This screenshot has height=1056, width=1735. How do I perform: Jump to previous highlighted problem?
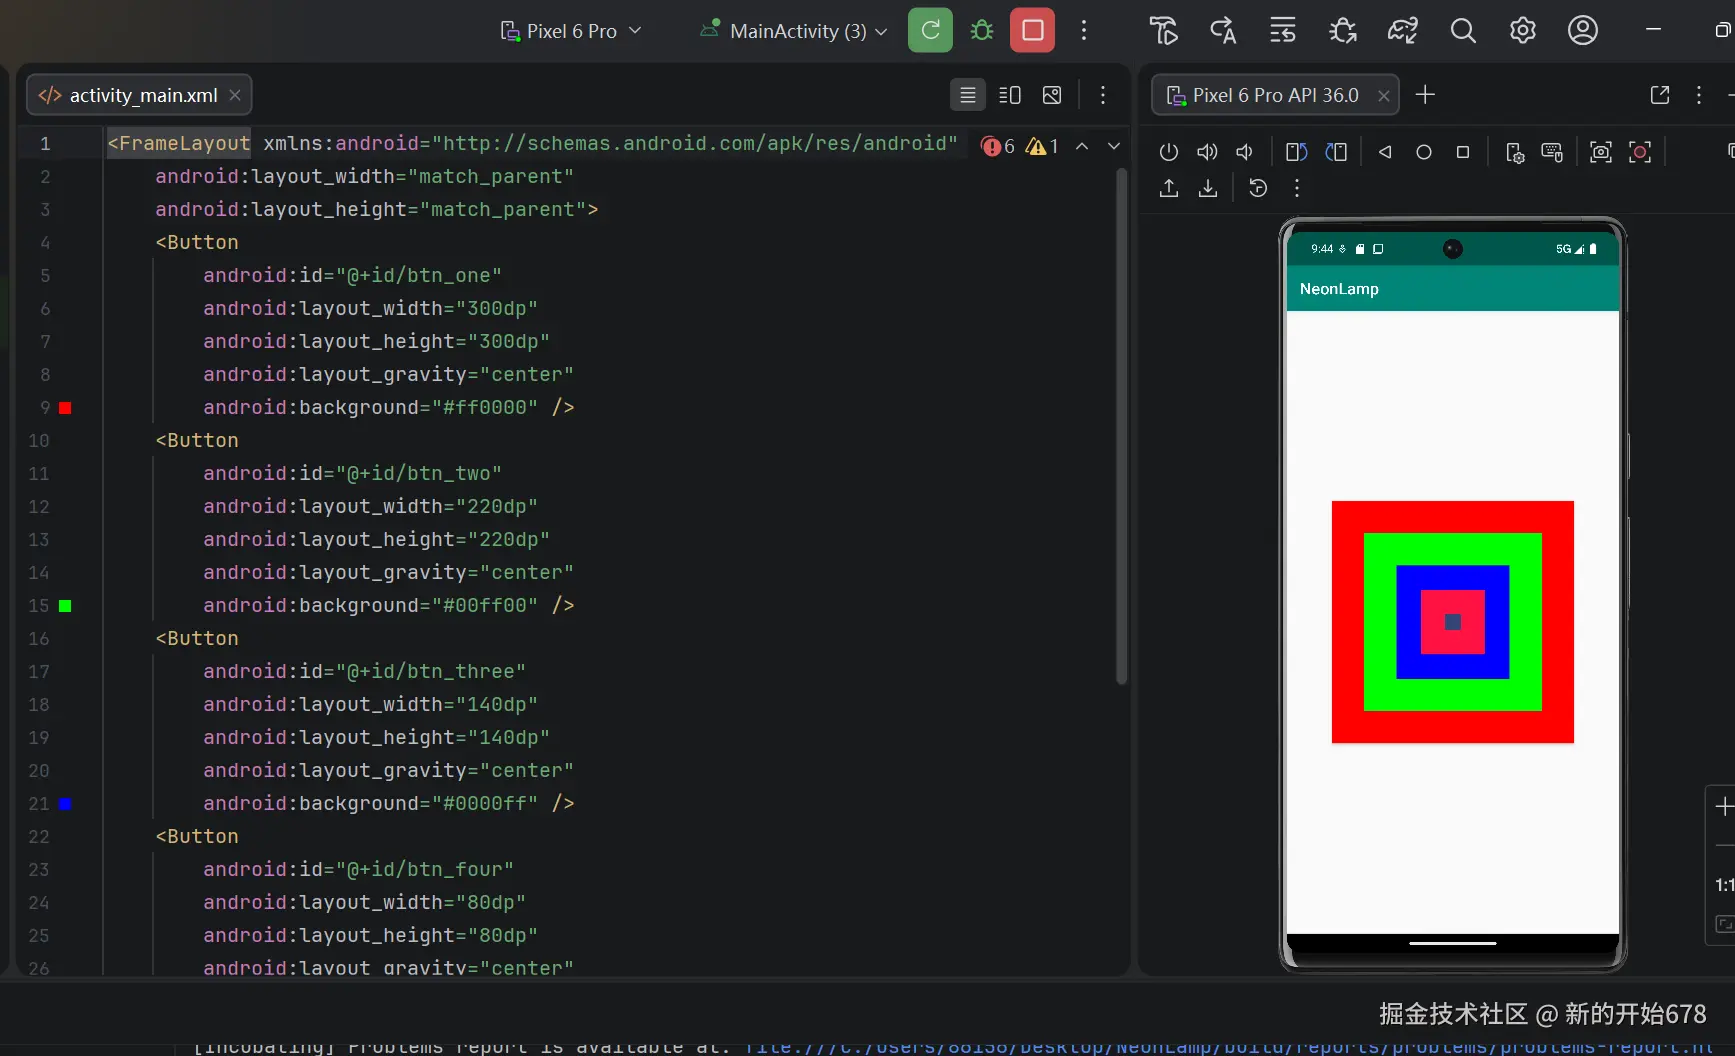click(1082, 146)
